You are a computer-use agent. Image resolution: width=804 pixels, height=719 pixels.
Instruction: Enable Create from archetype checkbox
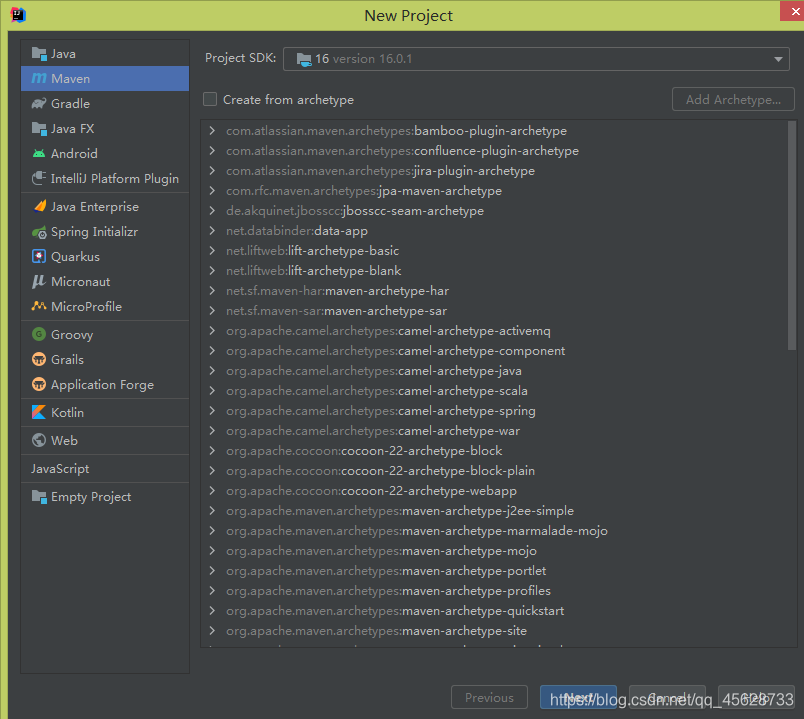(210, 99)
